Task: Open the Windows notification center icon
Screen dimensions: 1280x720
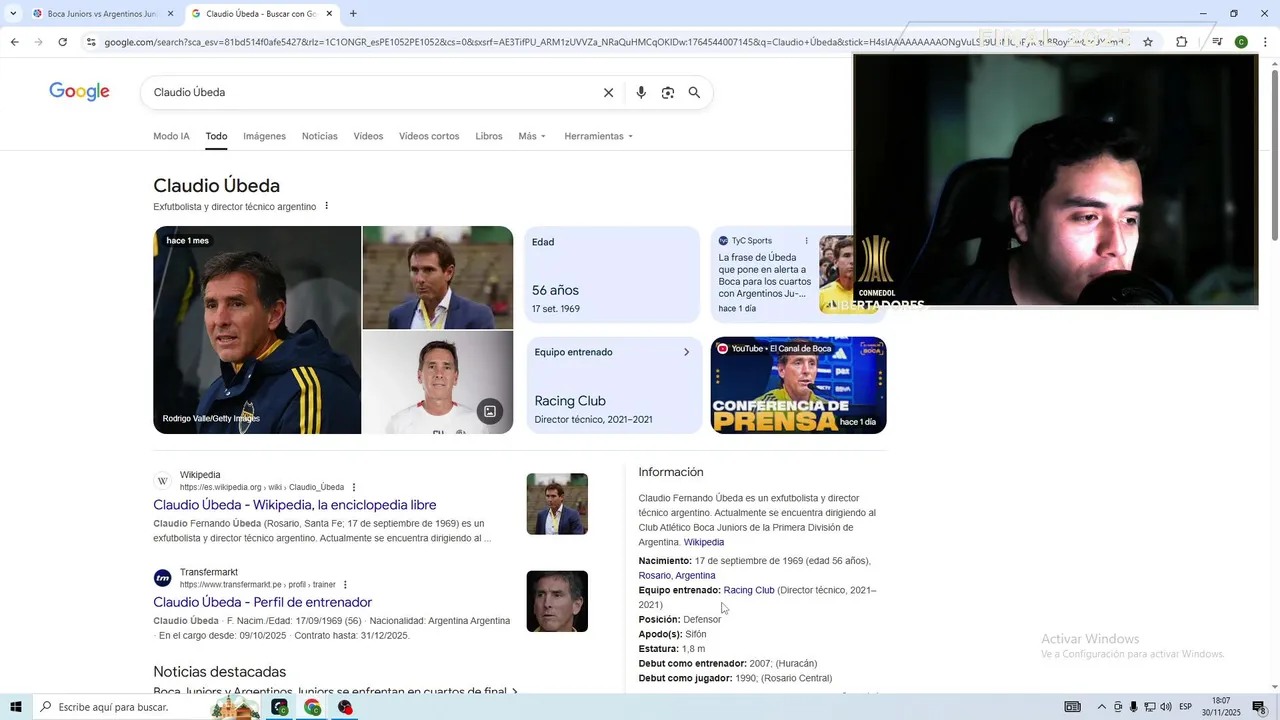Action: [1259, 707]
